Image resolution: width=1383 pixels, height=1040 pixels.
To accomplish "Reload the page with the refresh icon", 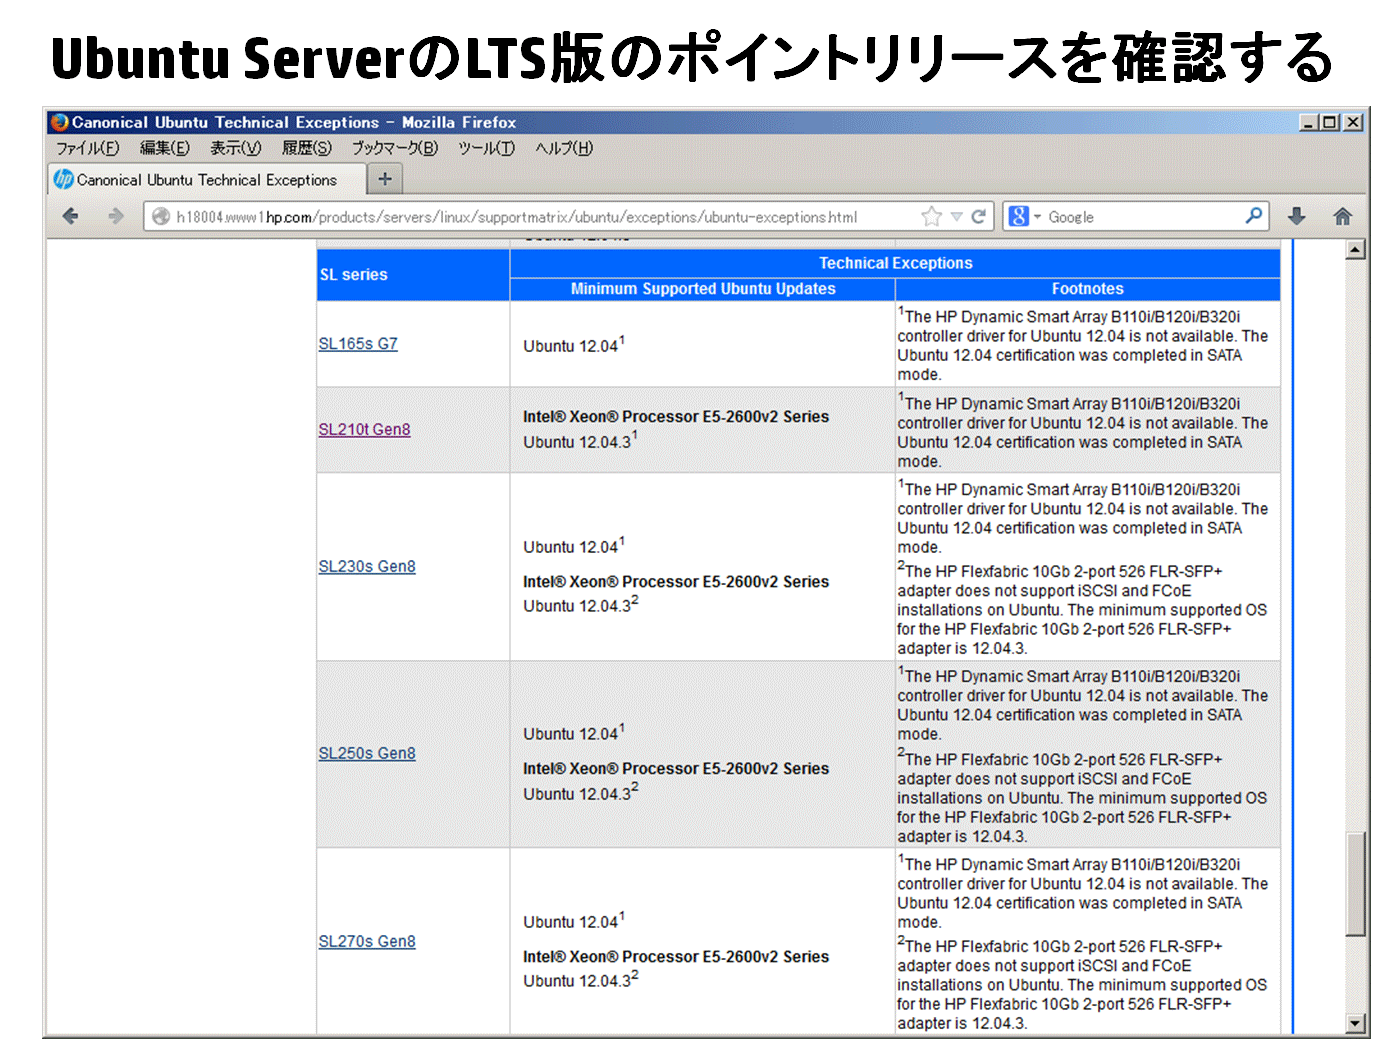I will pyautogui.click(x=979, y=216).
